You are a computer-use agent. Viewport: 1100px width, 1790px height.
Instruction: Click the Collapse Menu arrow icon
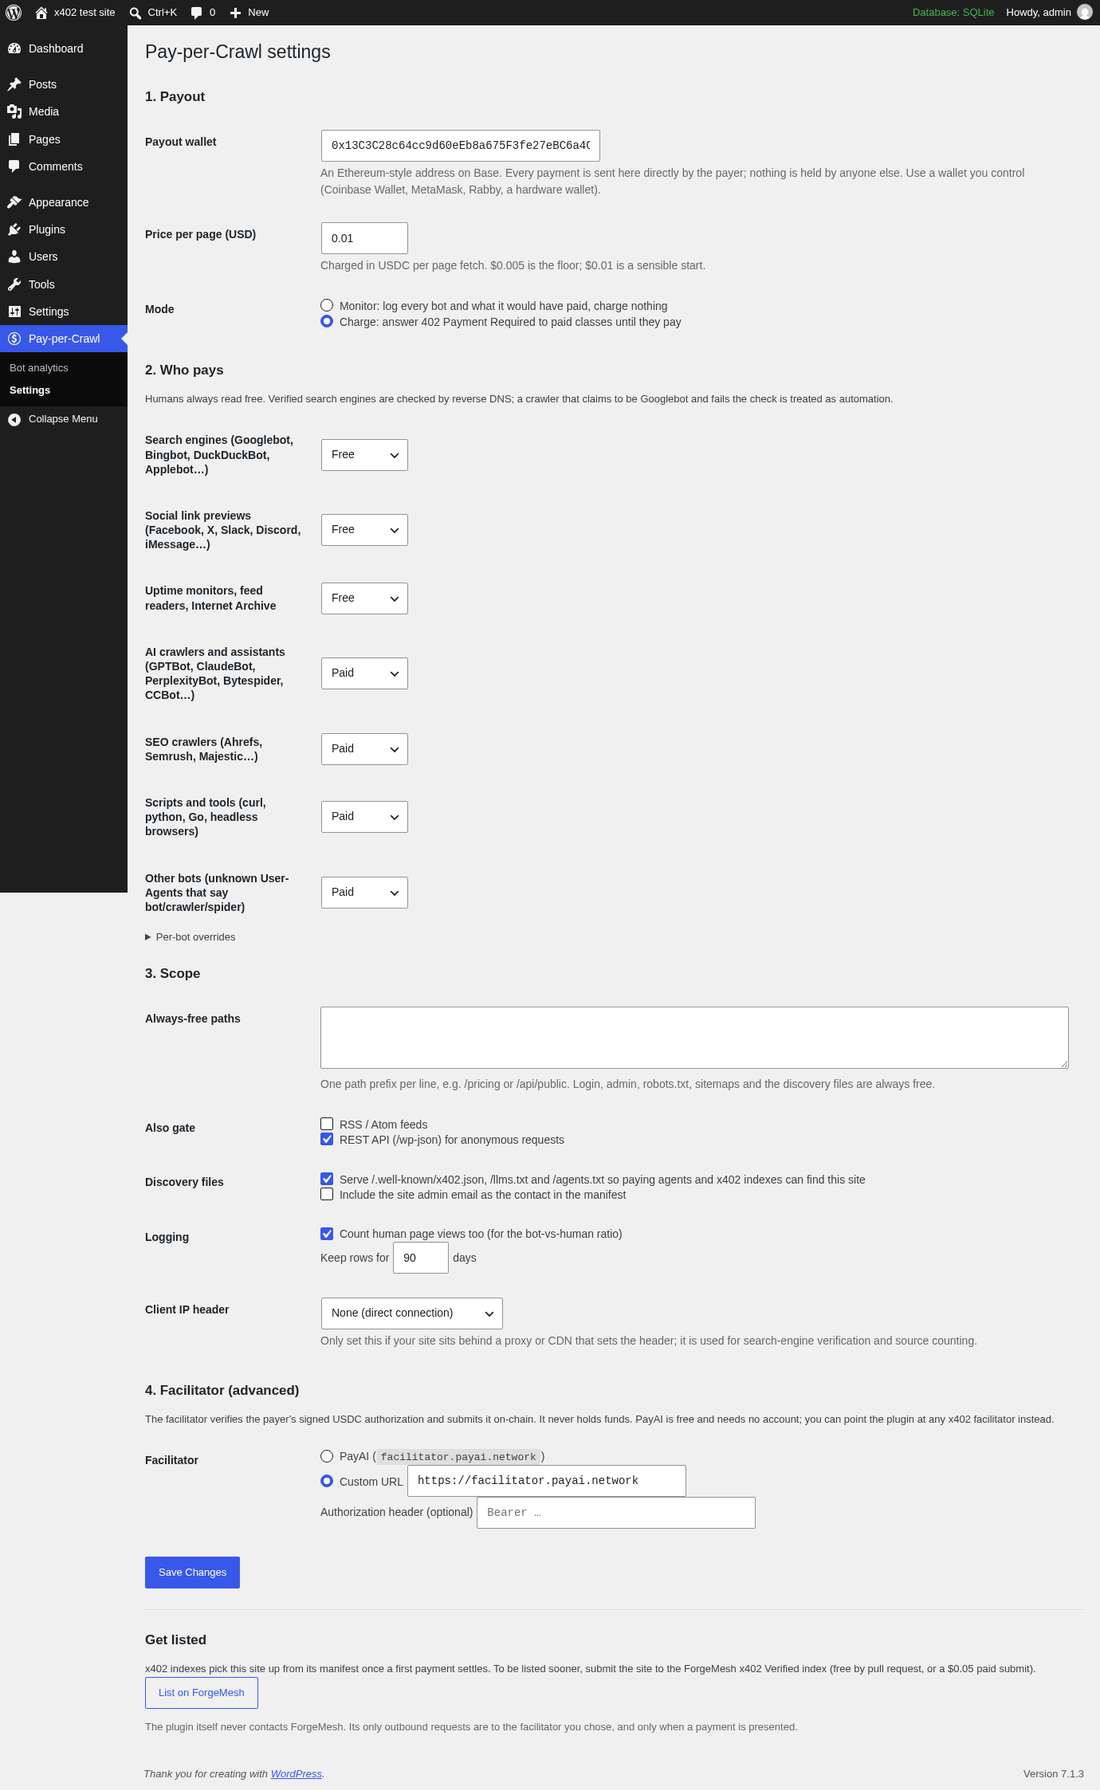[14, 419]
